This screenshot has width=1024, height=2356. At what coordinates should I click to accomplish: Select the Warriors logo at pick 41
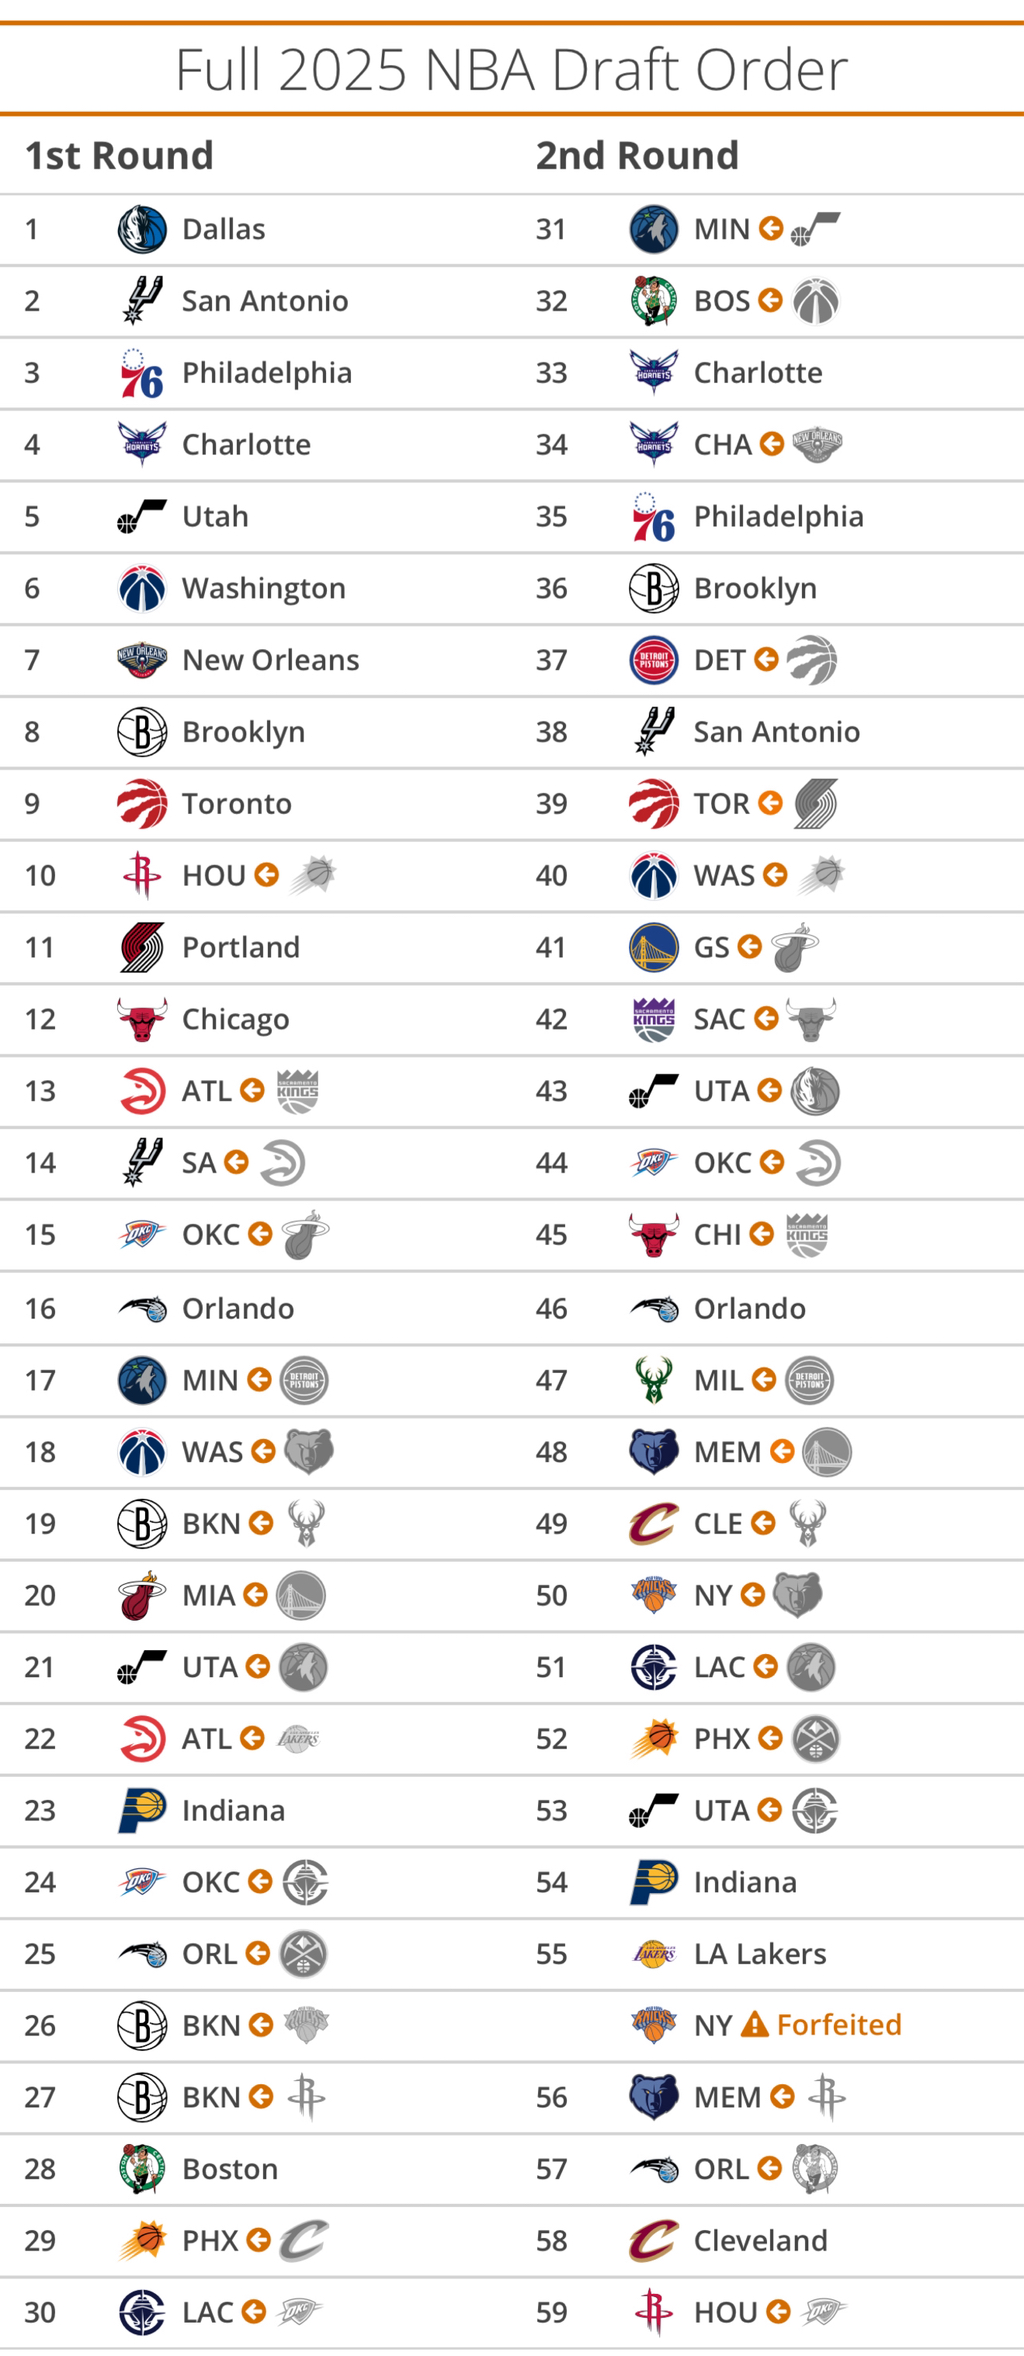(x=653, y=947)
